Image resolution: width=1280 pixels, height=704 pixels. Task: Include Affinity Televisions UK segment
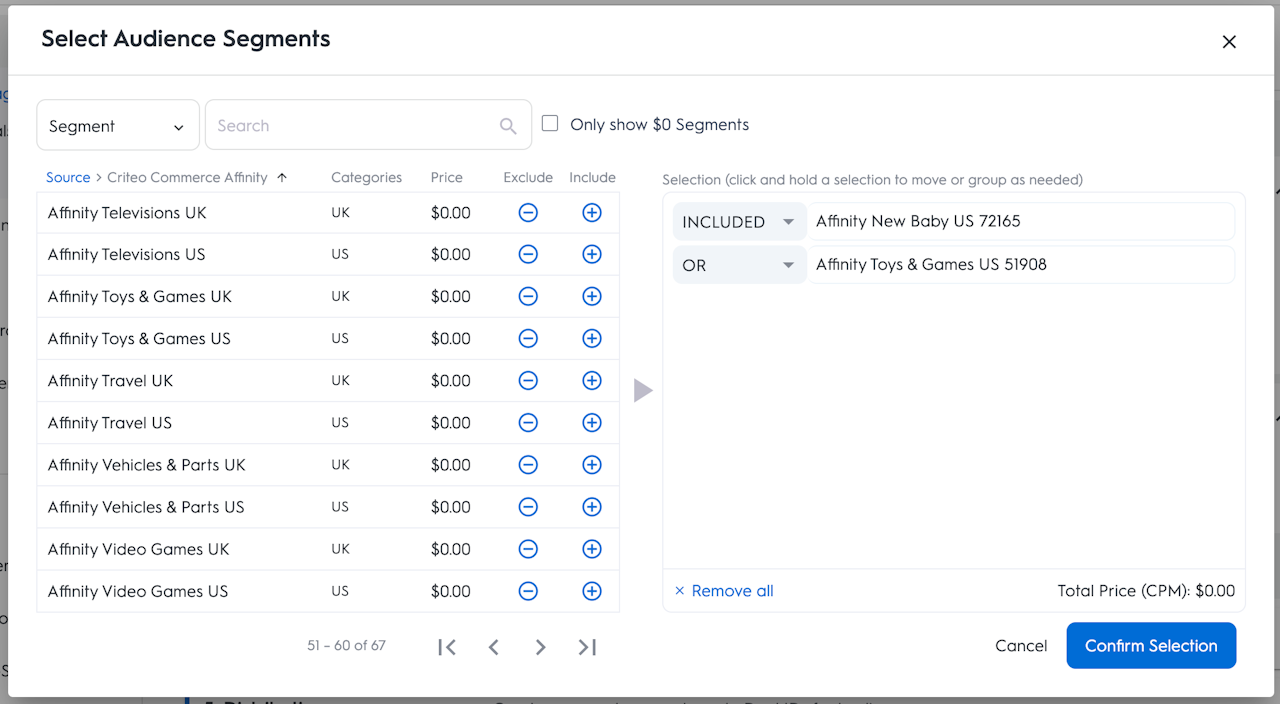coord(592,213)
